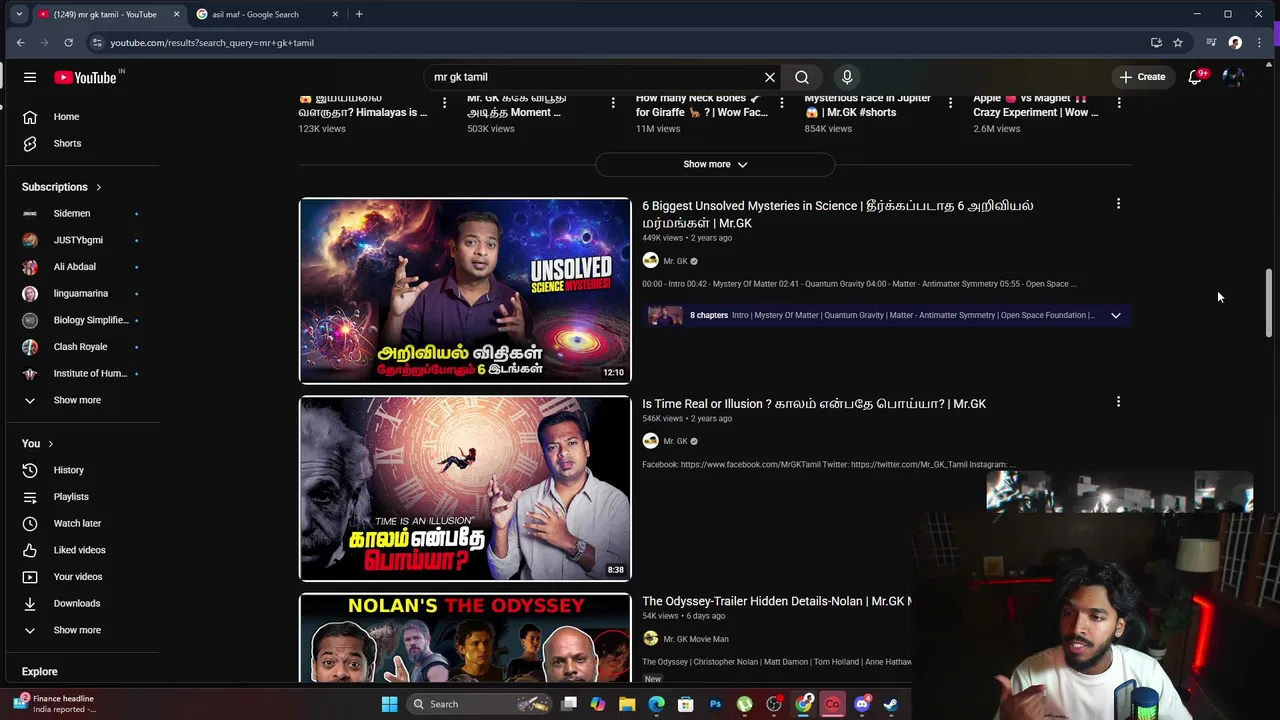Open options for Apple vs Magnet short
This screenshot has height=720, width=1280.
coord(1119,103)
